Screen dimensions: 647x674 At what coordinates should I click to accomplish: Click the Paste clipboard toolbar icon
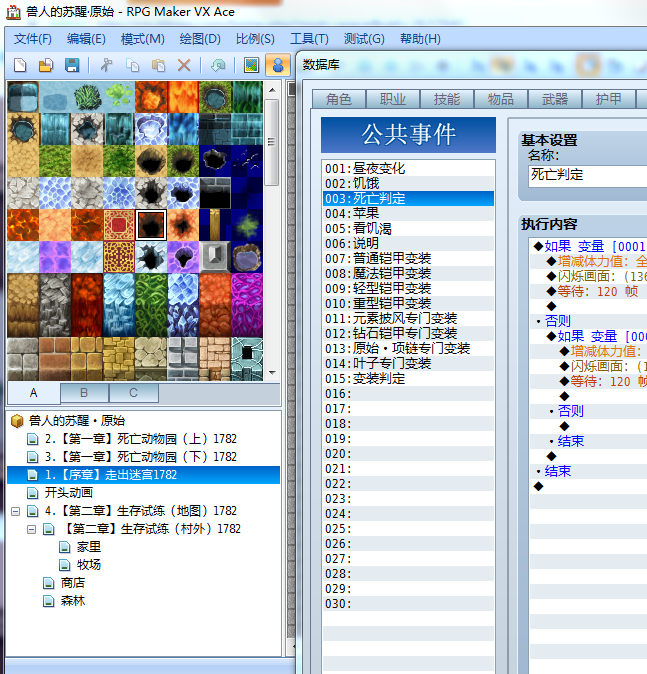[158, 65]
